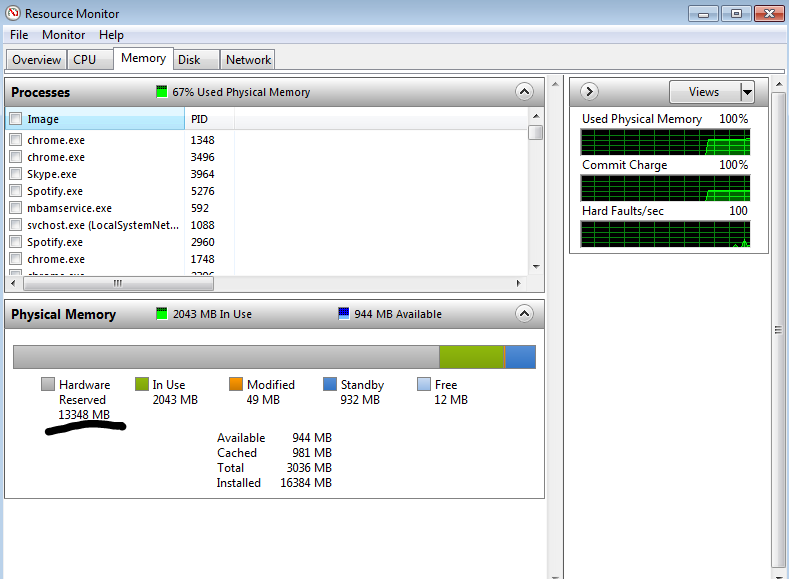Click the horizontal scrollbar right arrow
Screen dimensions: 789x579
(519, 284)
